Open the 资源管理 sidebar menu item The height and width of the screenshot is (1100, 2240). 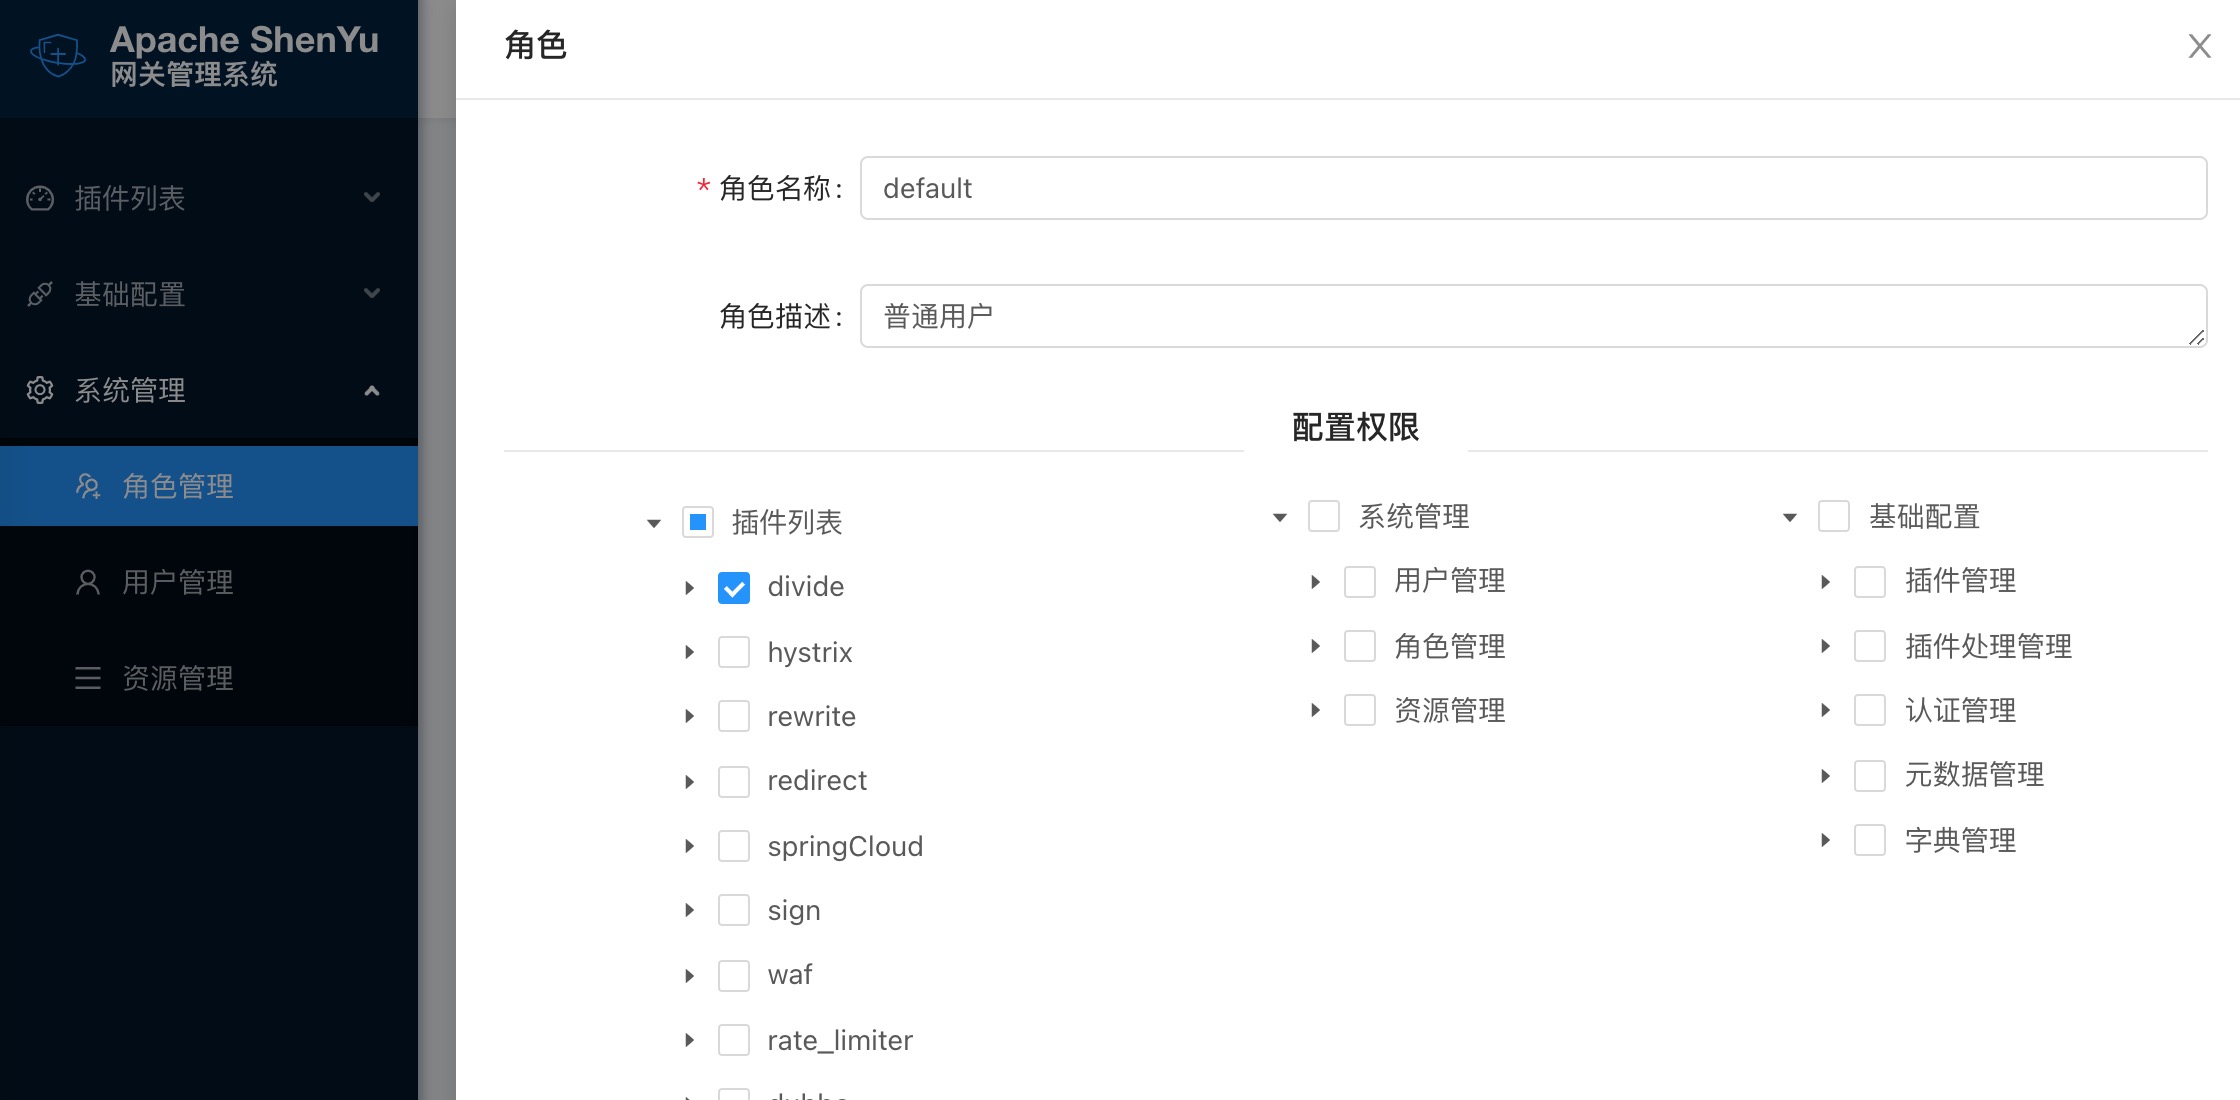pyautogui.click(x=178, y=678)
